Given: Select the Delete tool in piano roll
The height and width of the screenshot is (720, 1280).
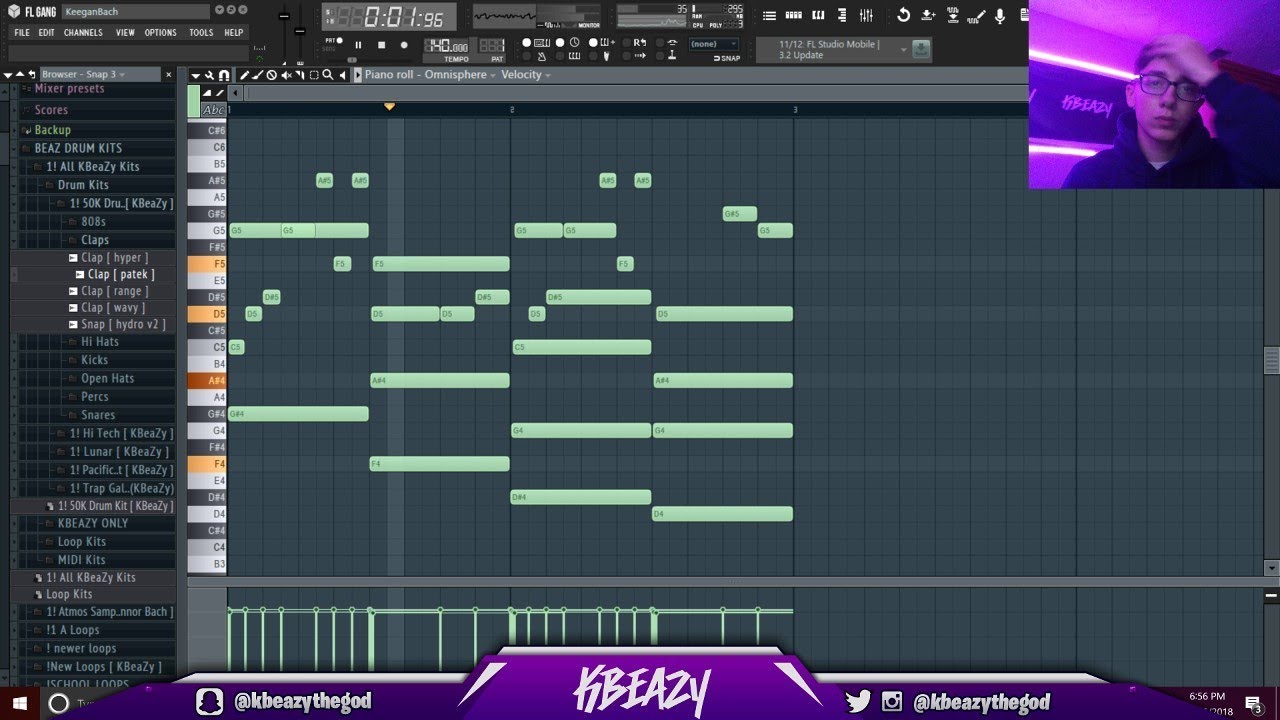Looking at the screenshot, I should [x=272, y=75].
